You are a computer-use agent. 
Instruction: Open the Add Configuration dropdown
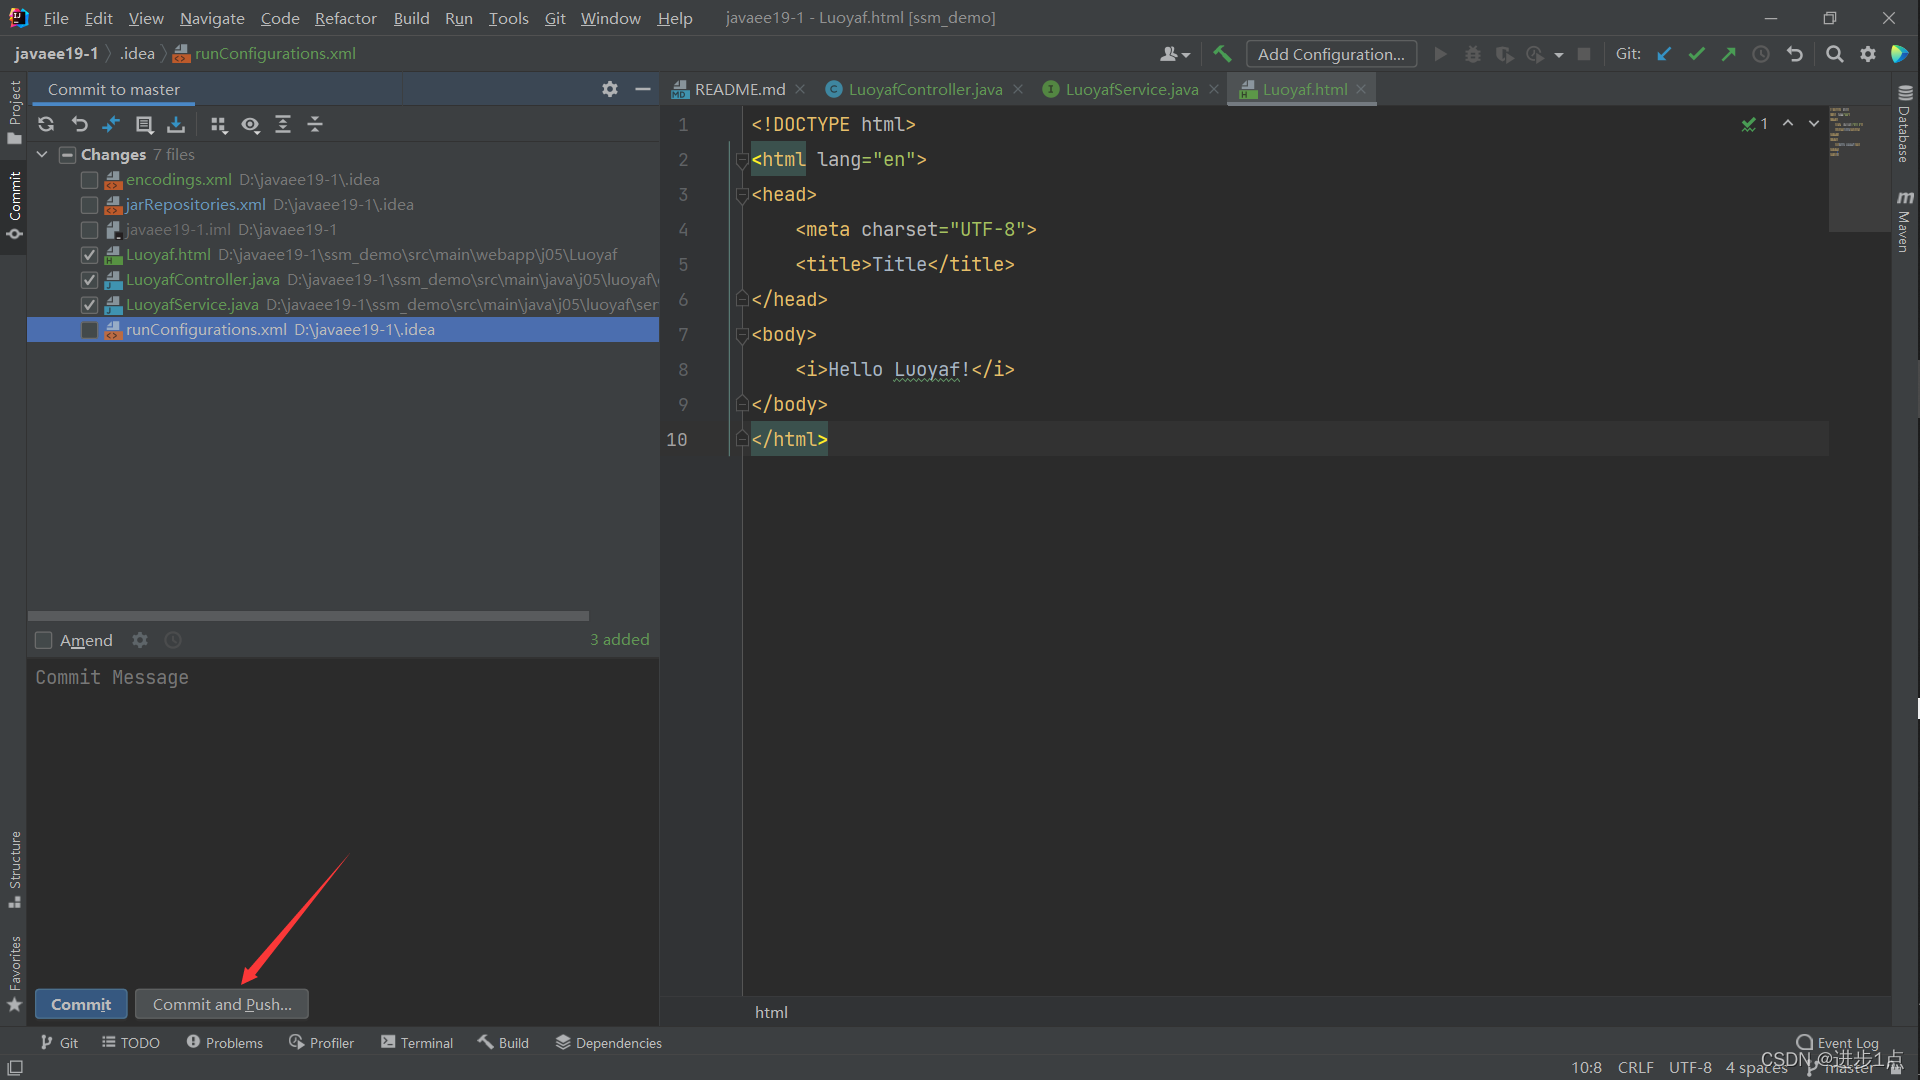(1331, 54)
